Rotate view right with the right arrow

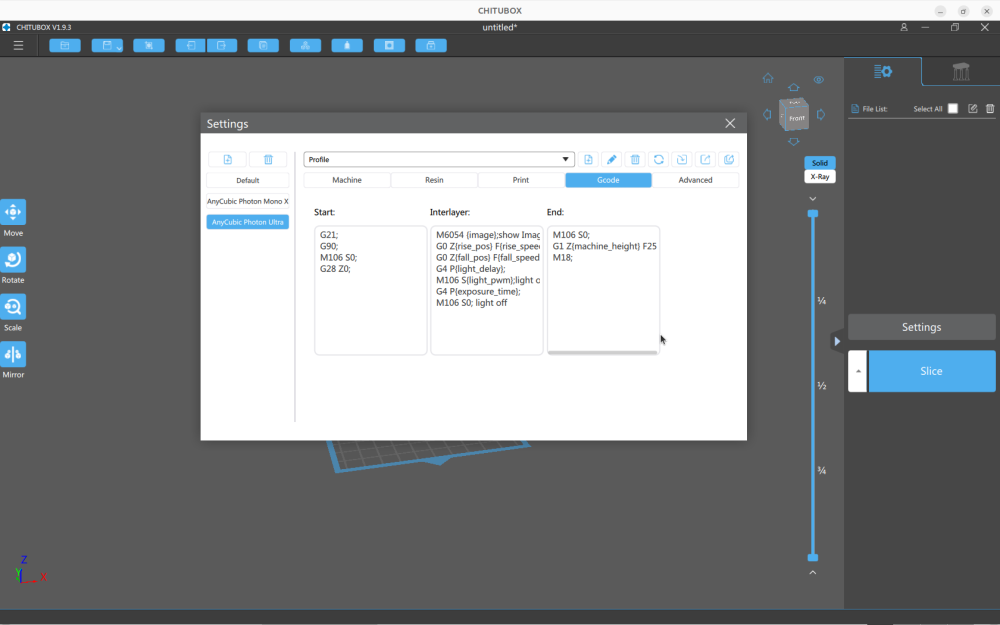[821, 115]
